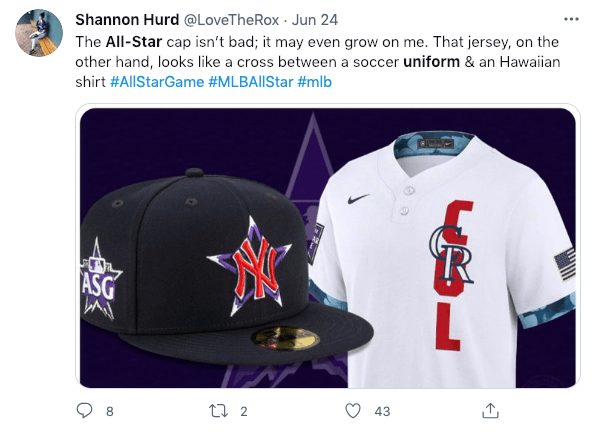594x432 pixels.
Task: Open the cap and jersey image
Action: coord(328,248)
